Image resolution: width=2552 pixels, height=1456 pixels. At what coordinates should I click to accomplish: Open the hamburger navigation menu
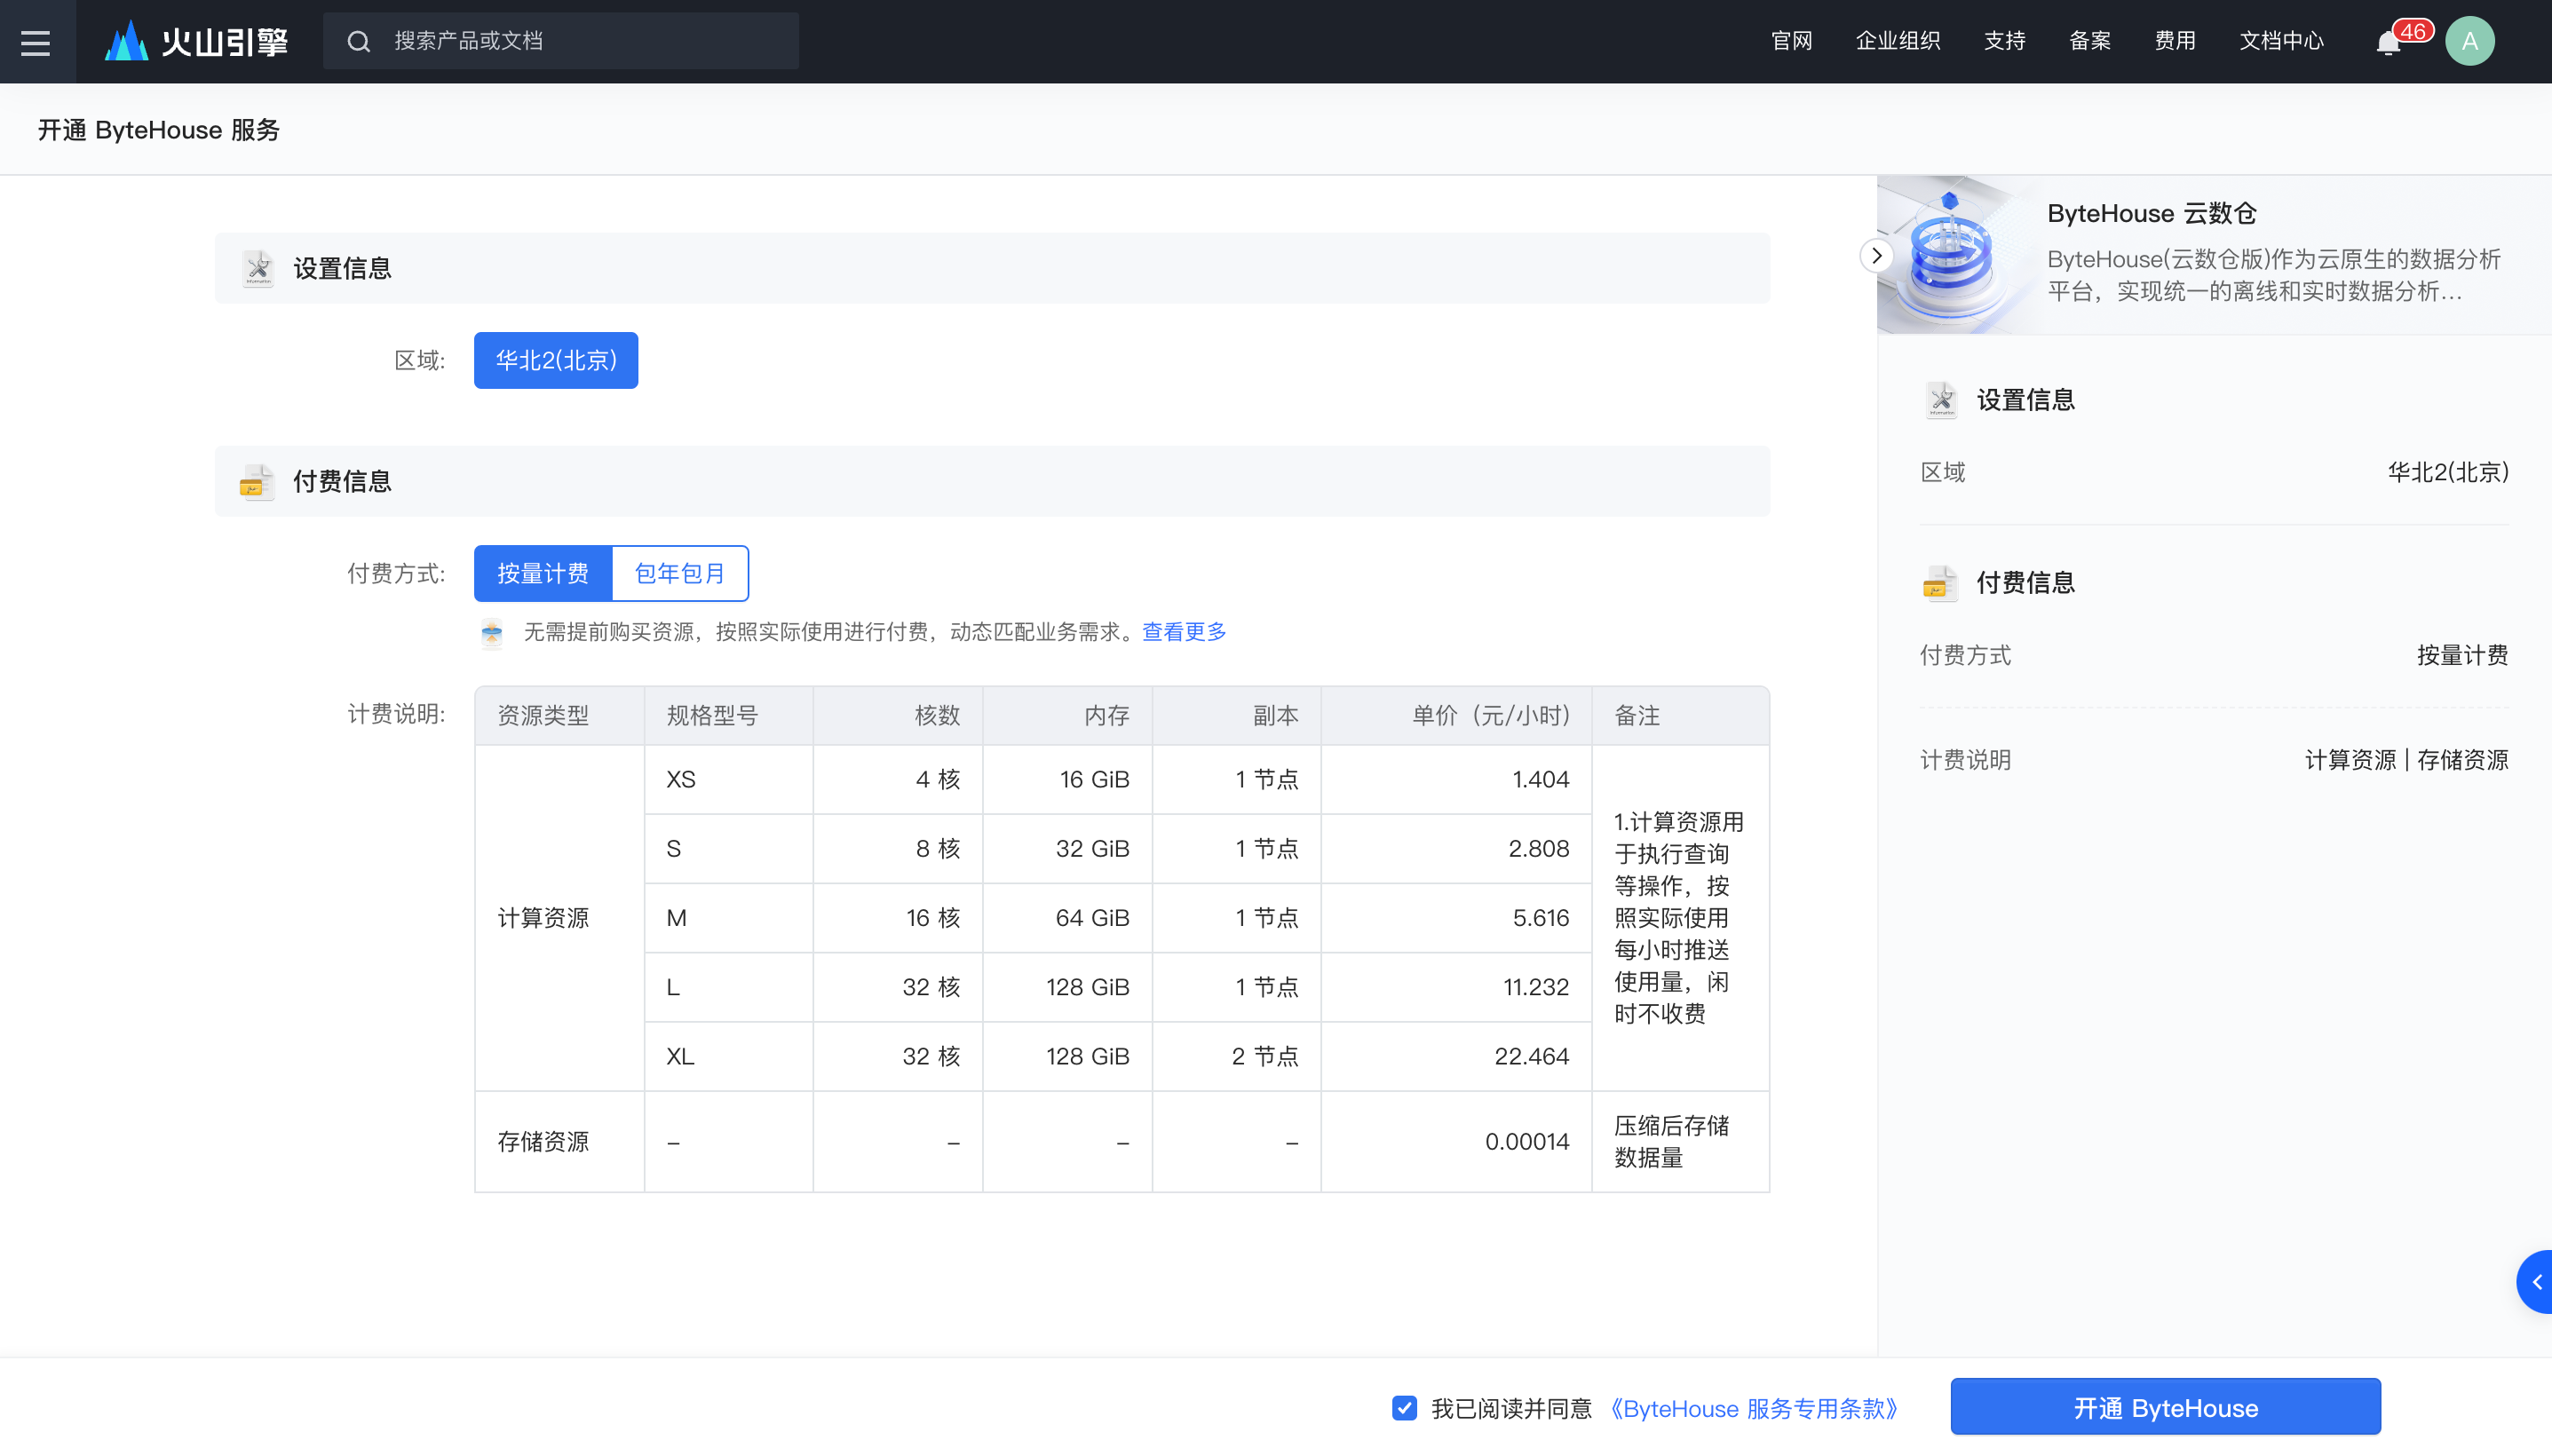coord(36,42)
